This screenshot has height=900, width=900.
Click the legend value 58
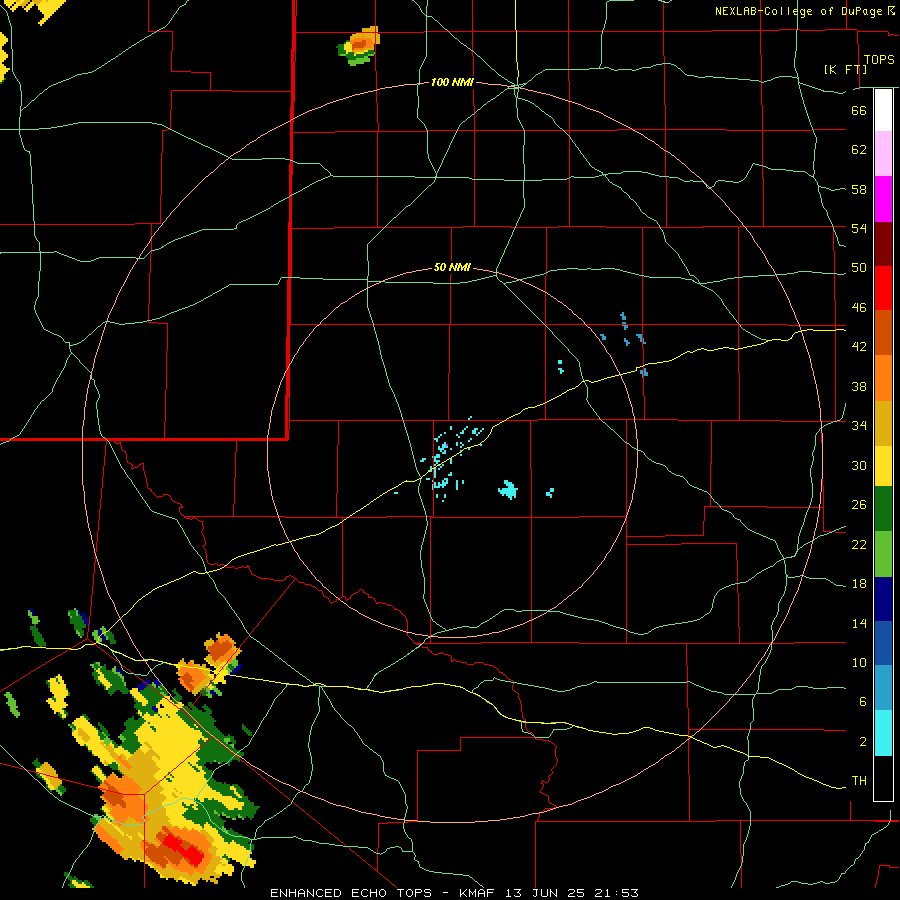coord(859,189)
